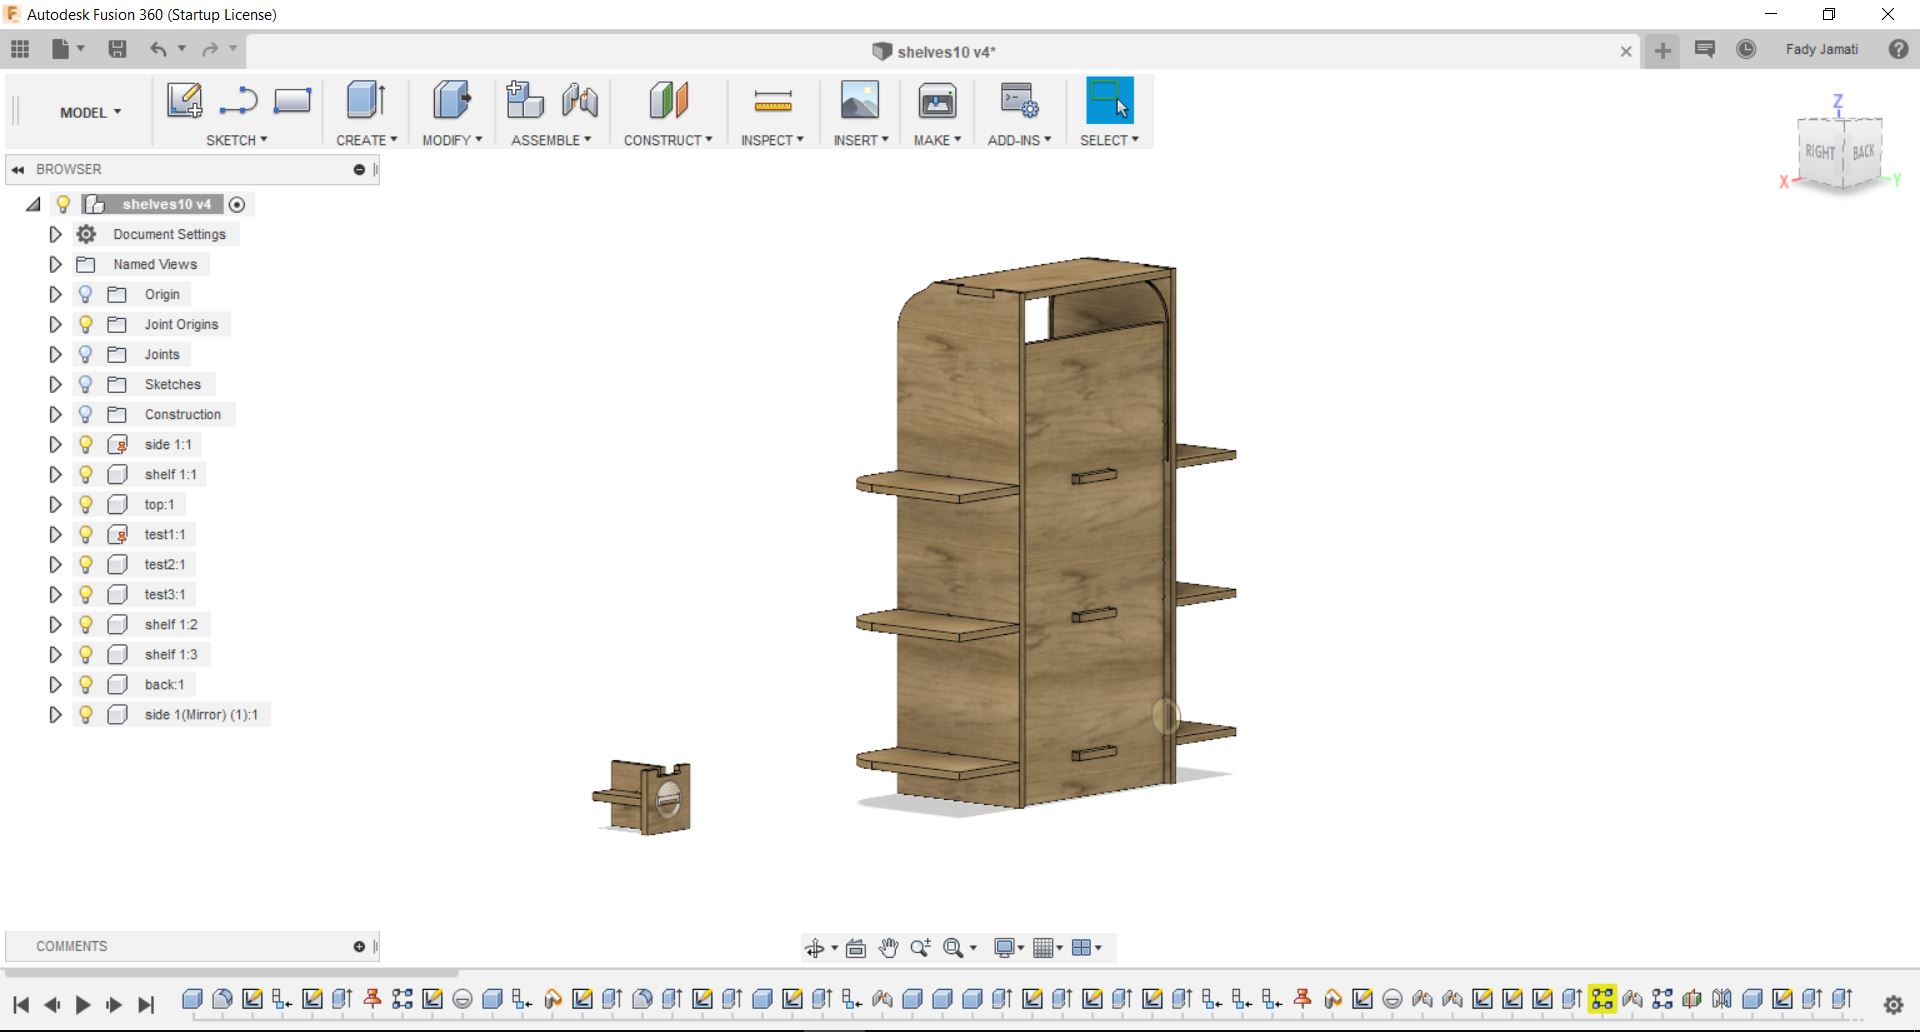Click the Fady Jamati account name

tap(1822, 49)
